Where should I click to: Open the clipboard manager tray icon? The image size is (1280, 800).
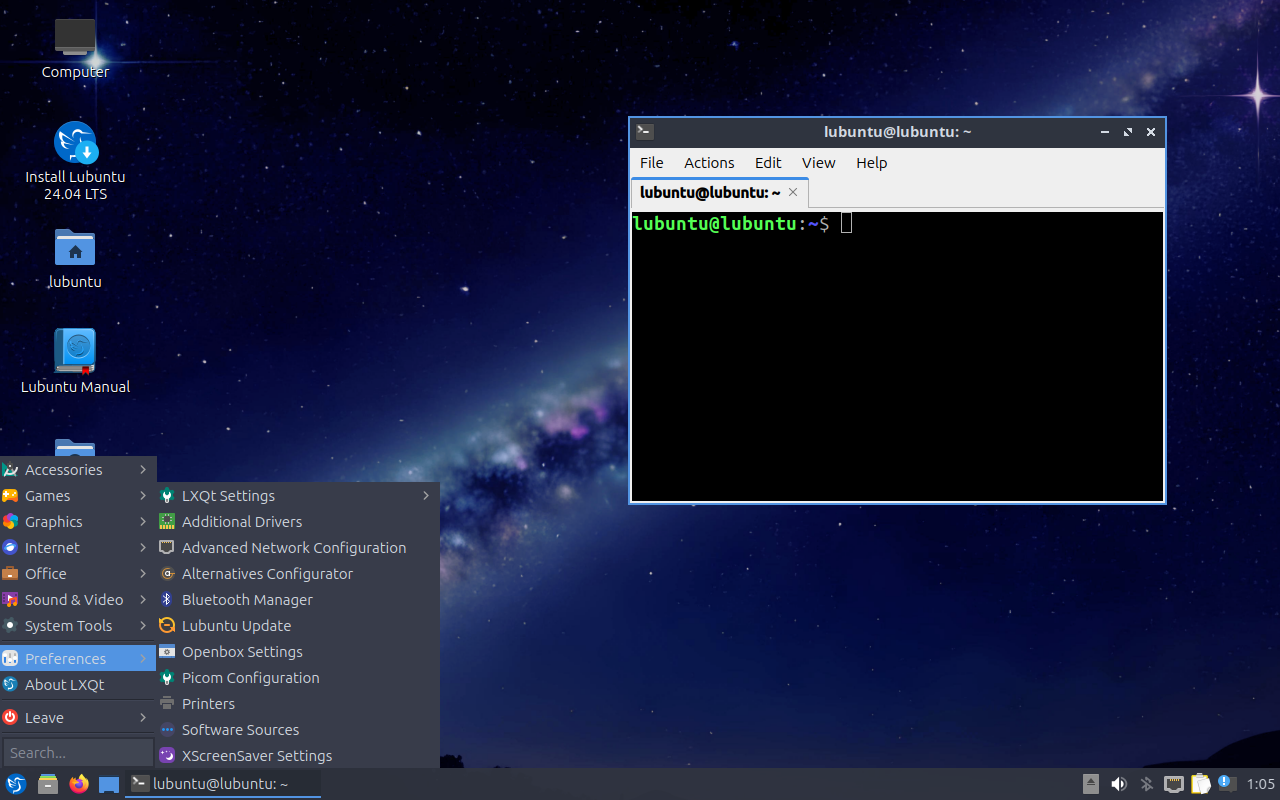(1201, 784)
